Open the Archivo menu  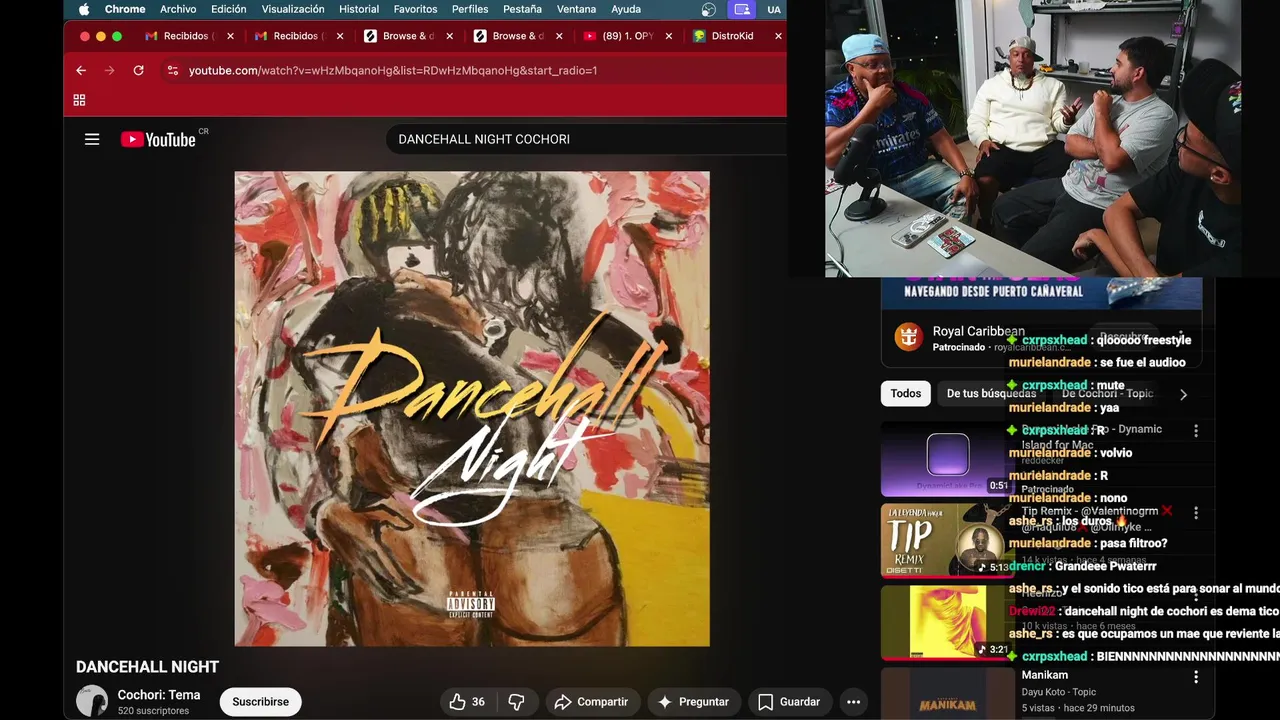[178, 9]
